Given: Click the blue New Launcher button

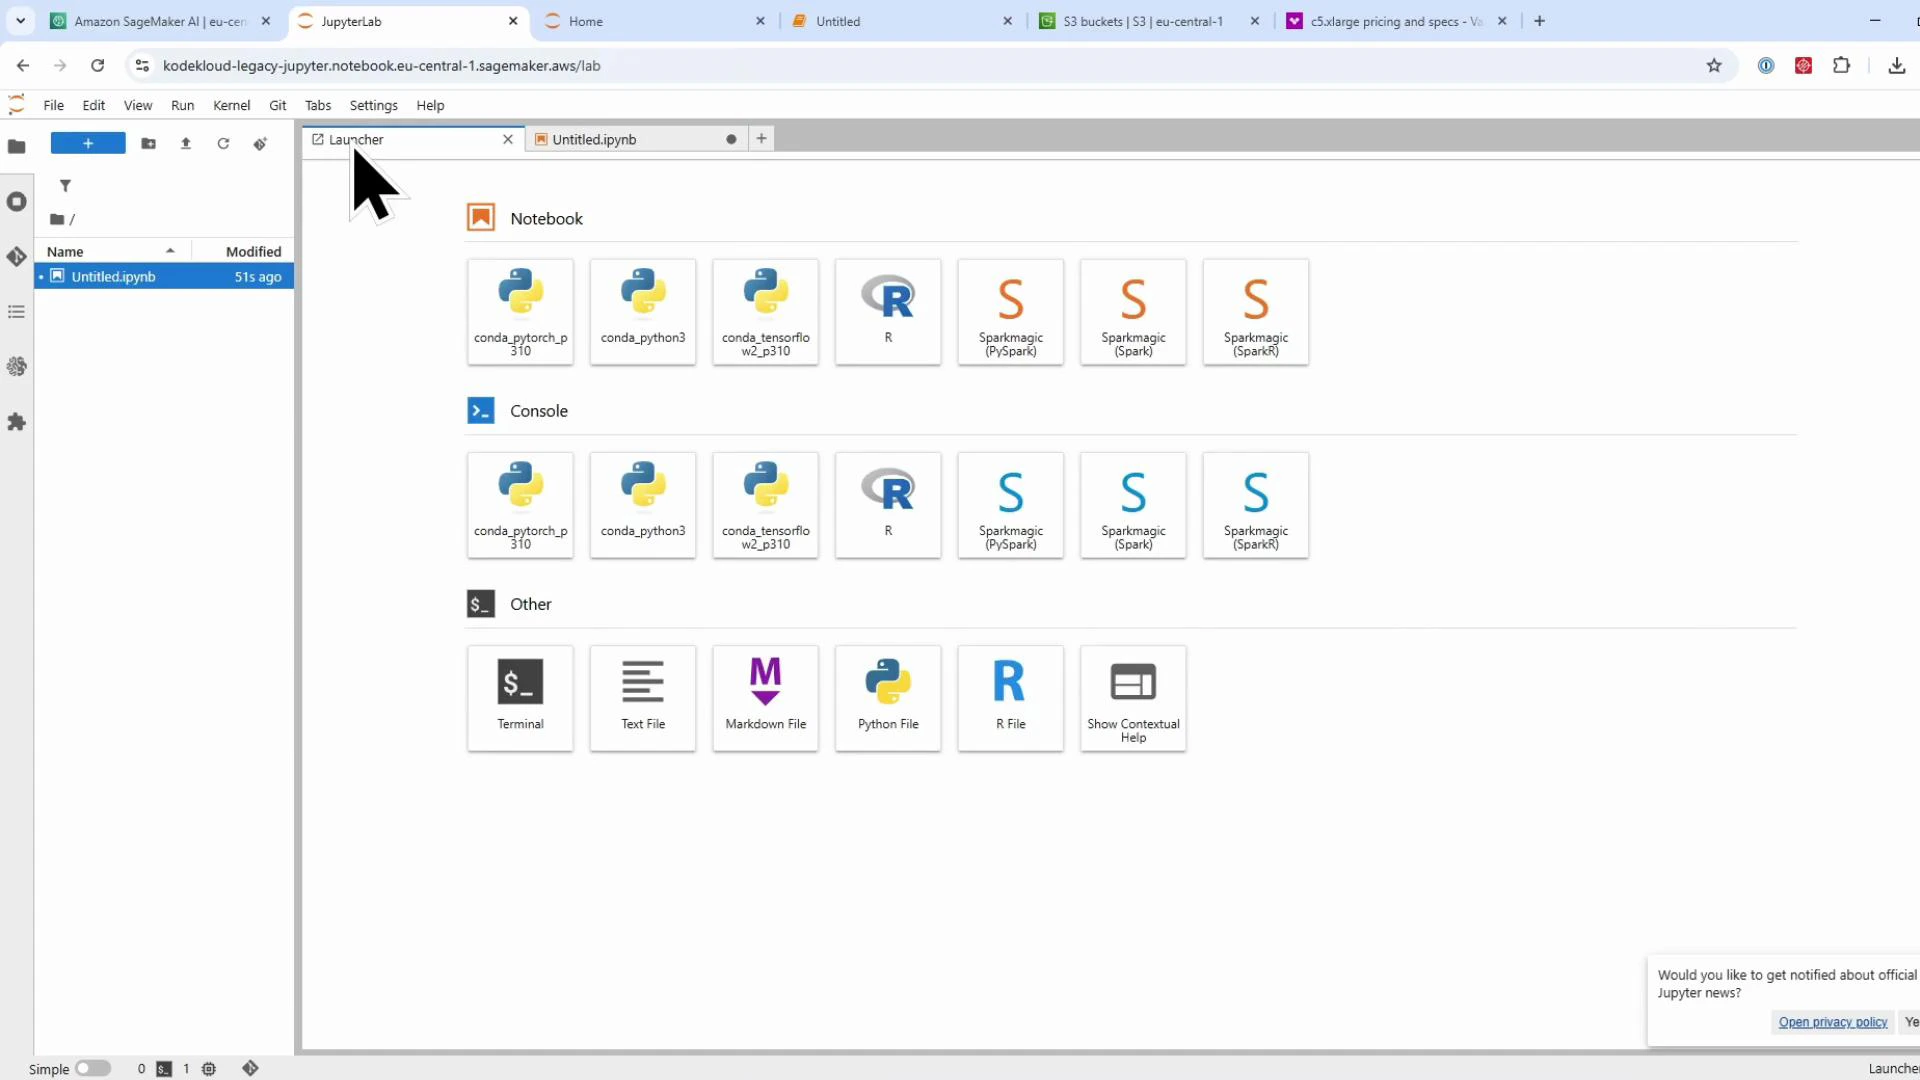Looking at the screenshot, I should 87,143.
